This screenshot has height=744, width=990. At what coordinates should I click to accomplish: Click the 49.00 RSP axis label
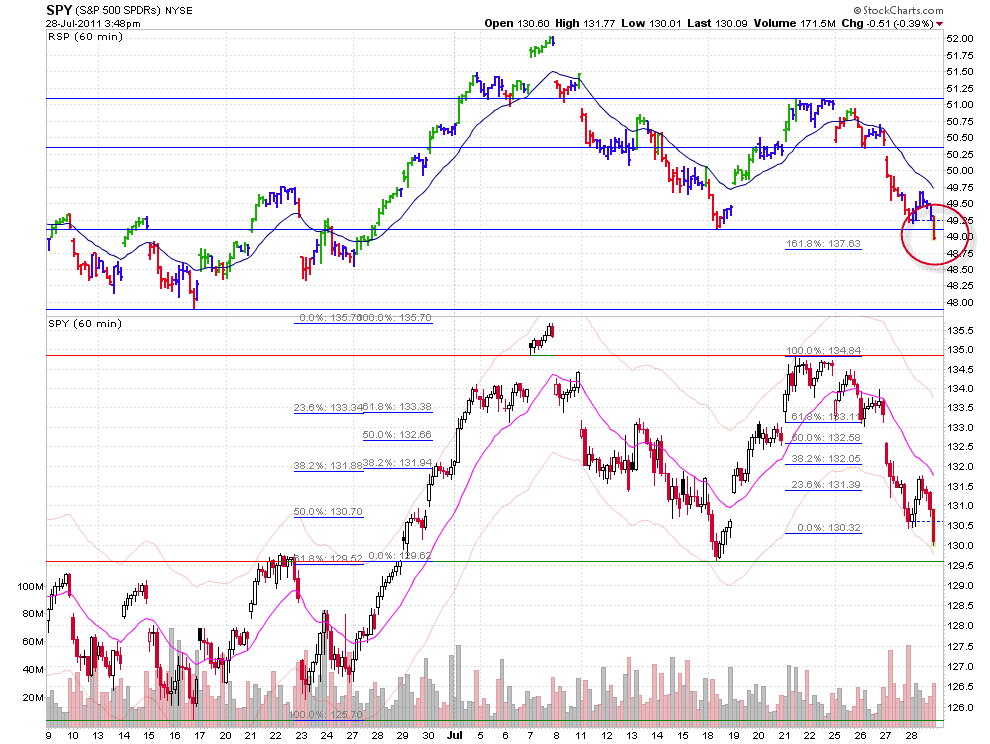tap(960, 237)
